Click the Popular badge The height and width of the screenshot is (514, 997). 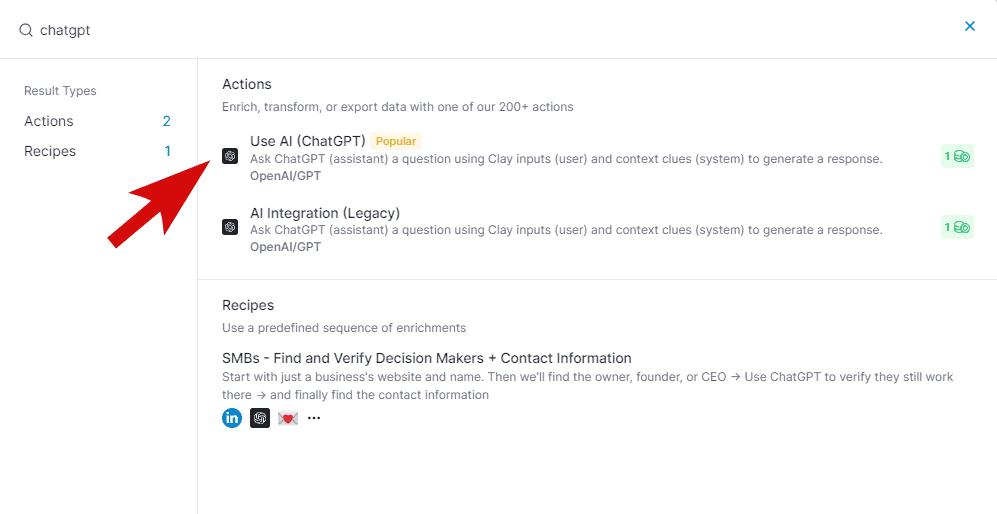pyautogui.click(x=396, y=141)
